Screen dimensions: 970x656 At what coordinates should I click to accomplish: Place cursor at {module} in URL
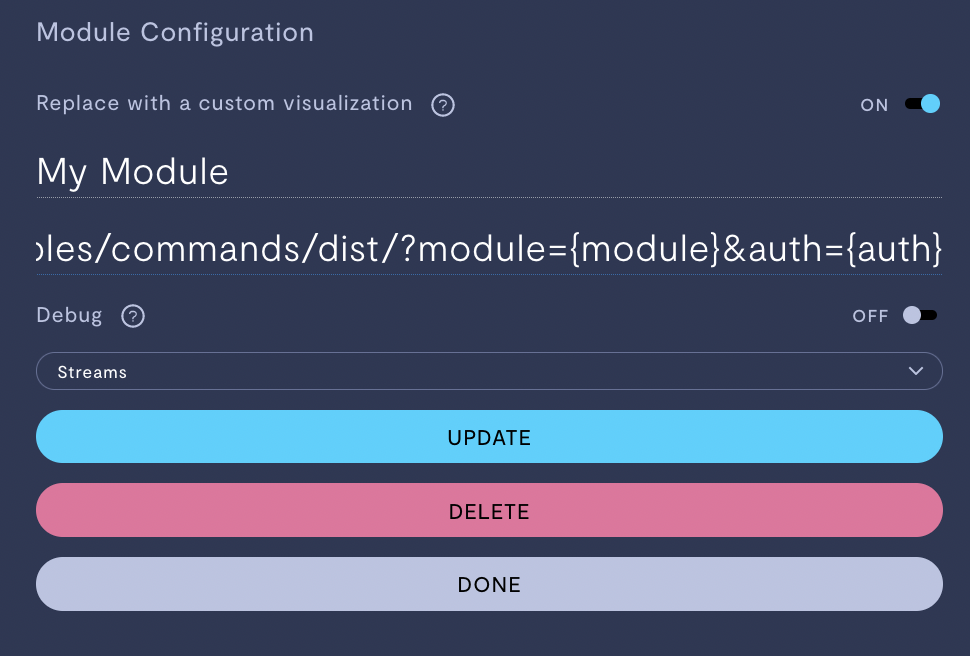click(x=645, y=249)
